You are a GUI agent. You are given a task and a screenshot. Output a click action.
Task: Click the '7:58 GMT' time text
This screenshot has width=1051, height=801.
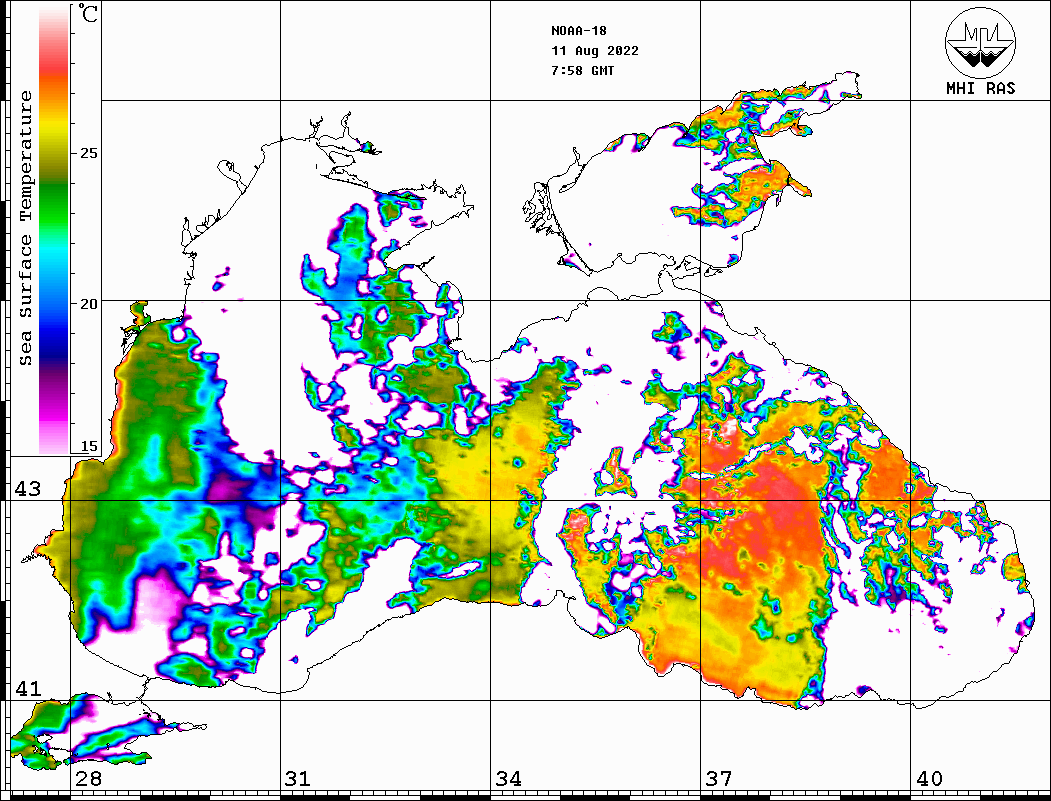(582, 70)
